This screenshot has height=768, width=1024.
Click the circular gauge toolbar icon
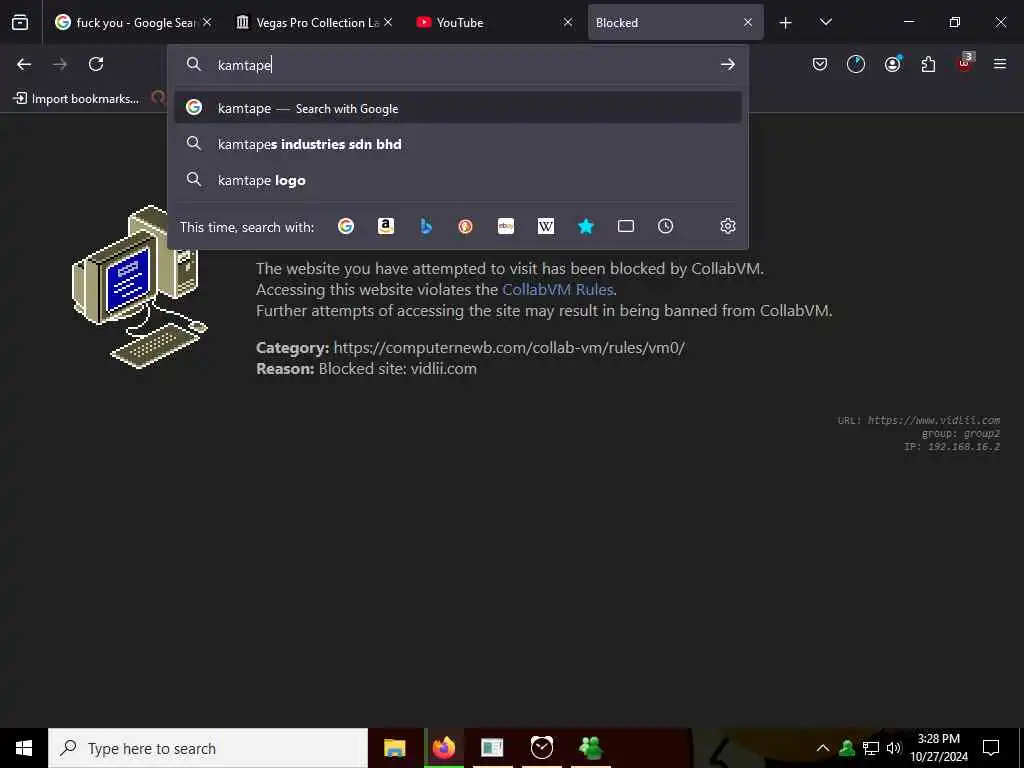pos(856,64)
